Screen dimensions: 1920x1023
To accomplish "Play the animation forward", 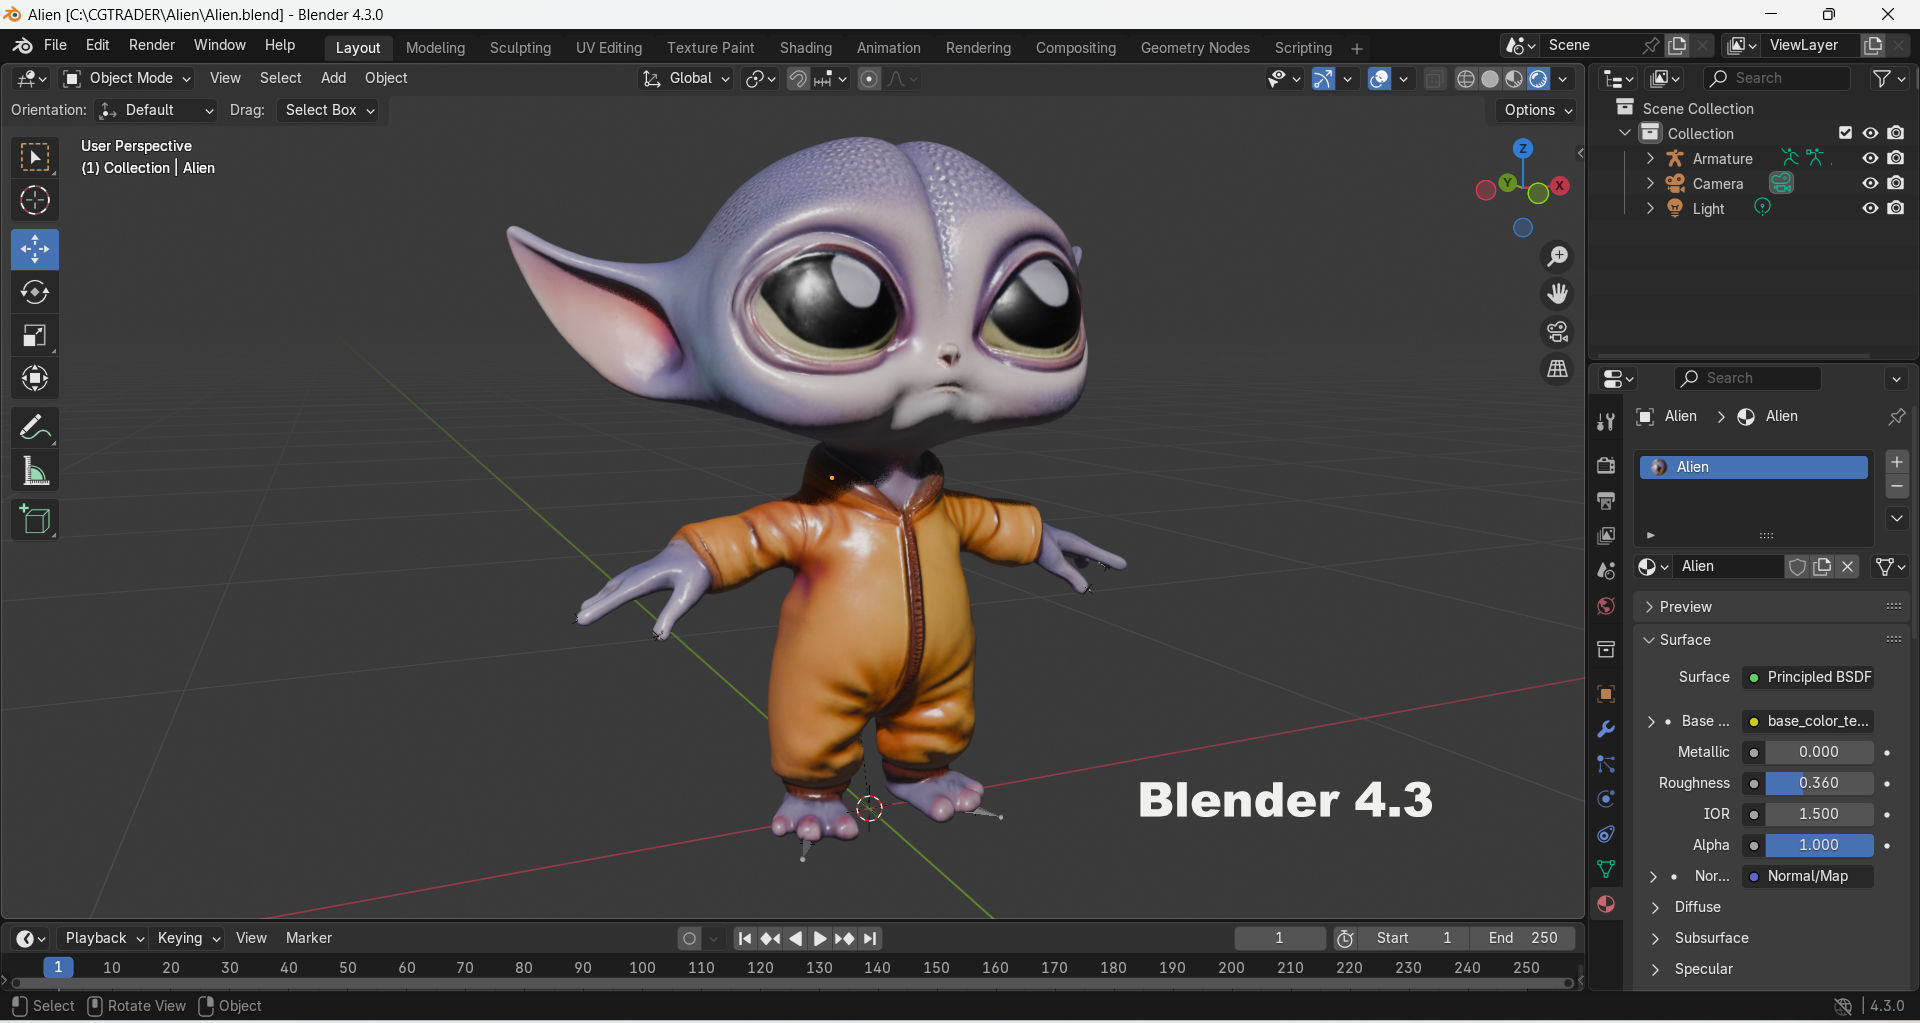I will click(x=819, y=938).
